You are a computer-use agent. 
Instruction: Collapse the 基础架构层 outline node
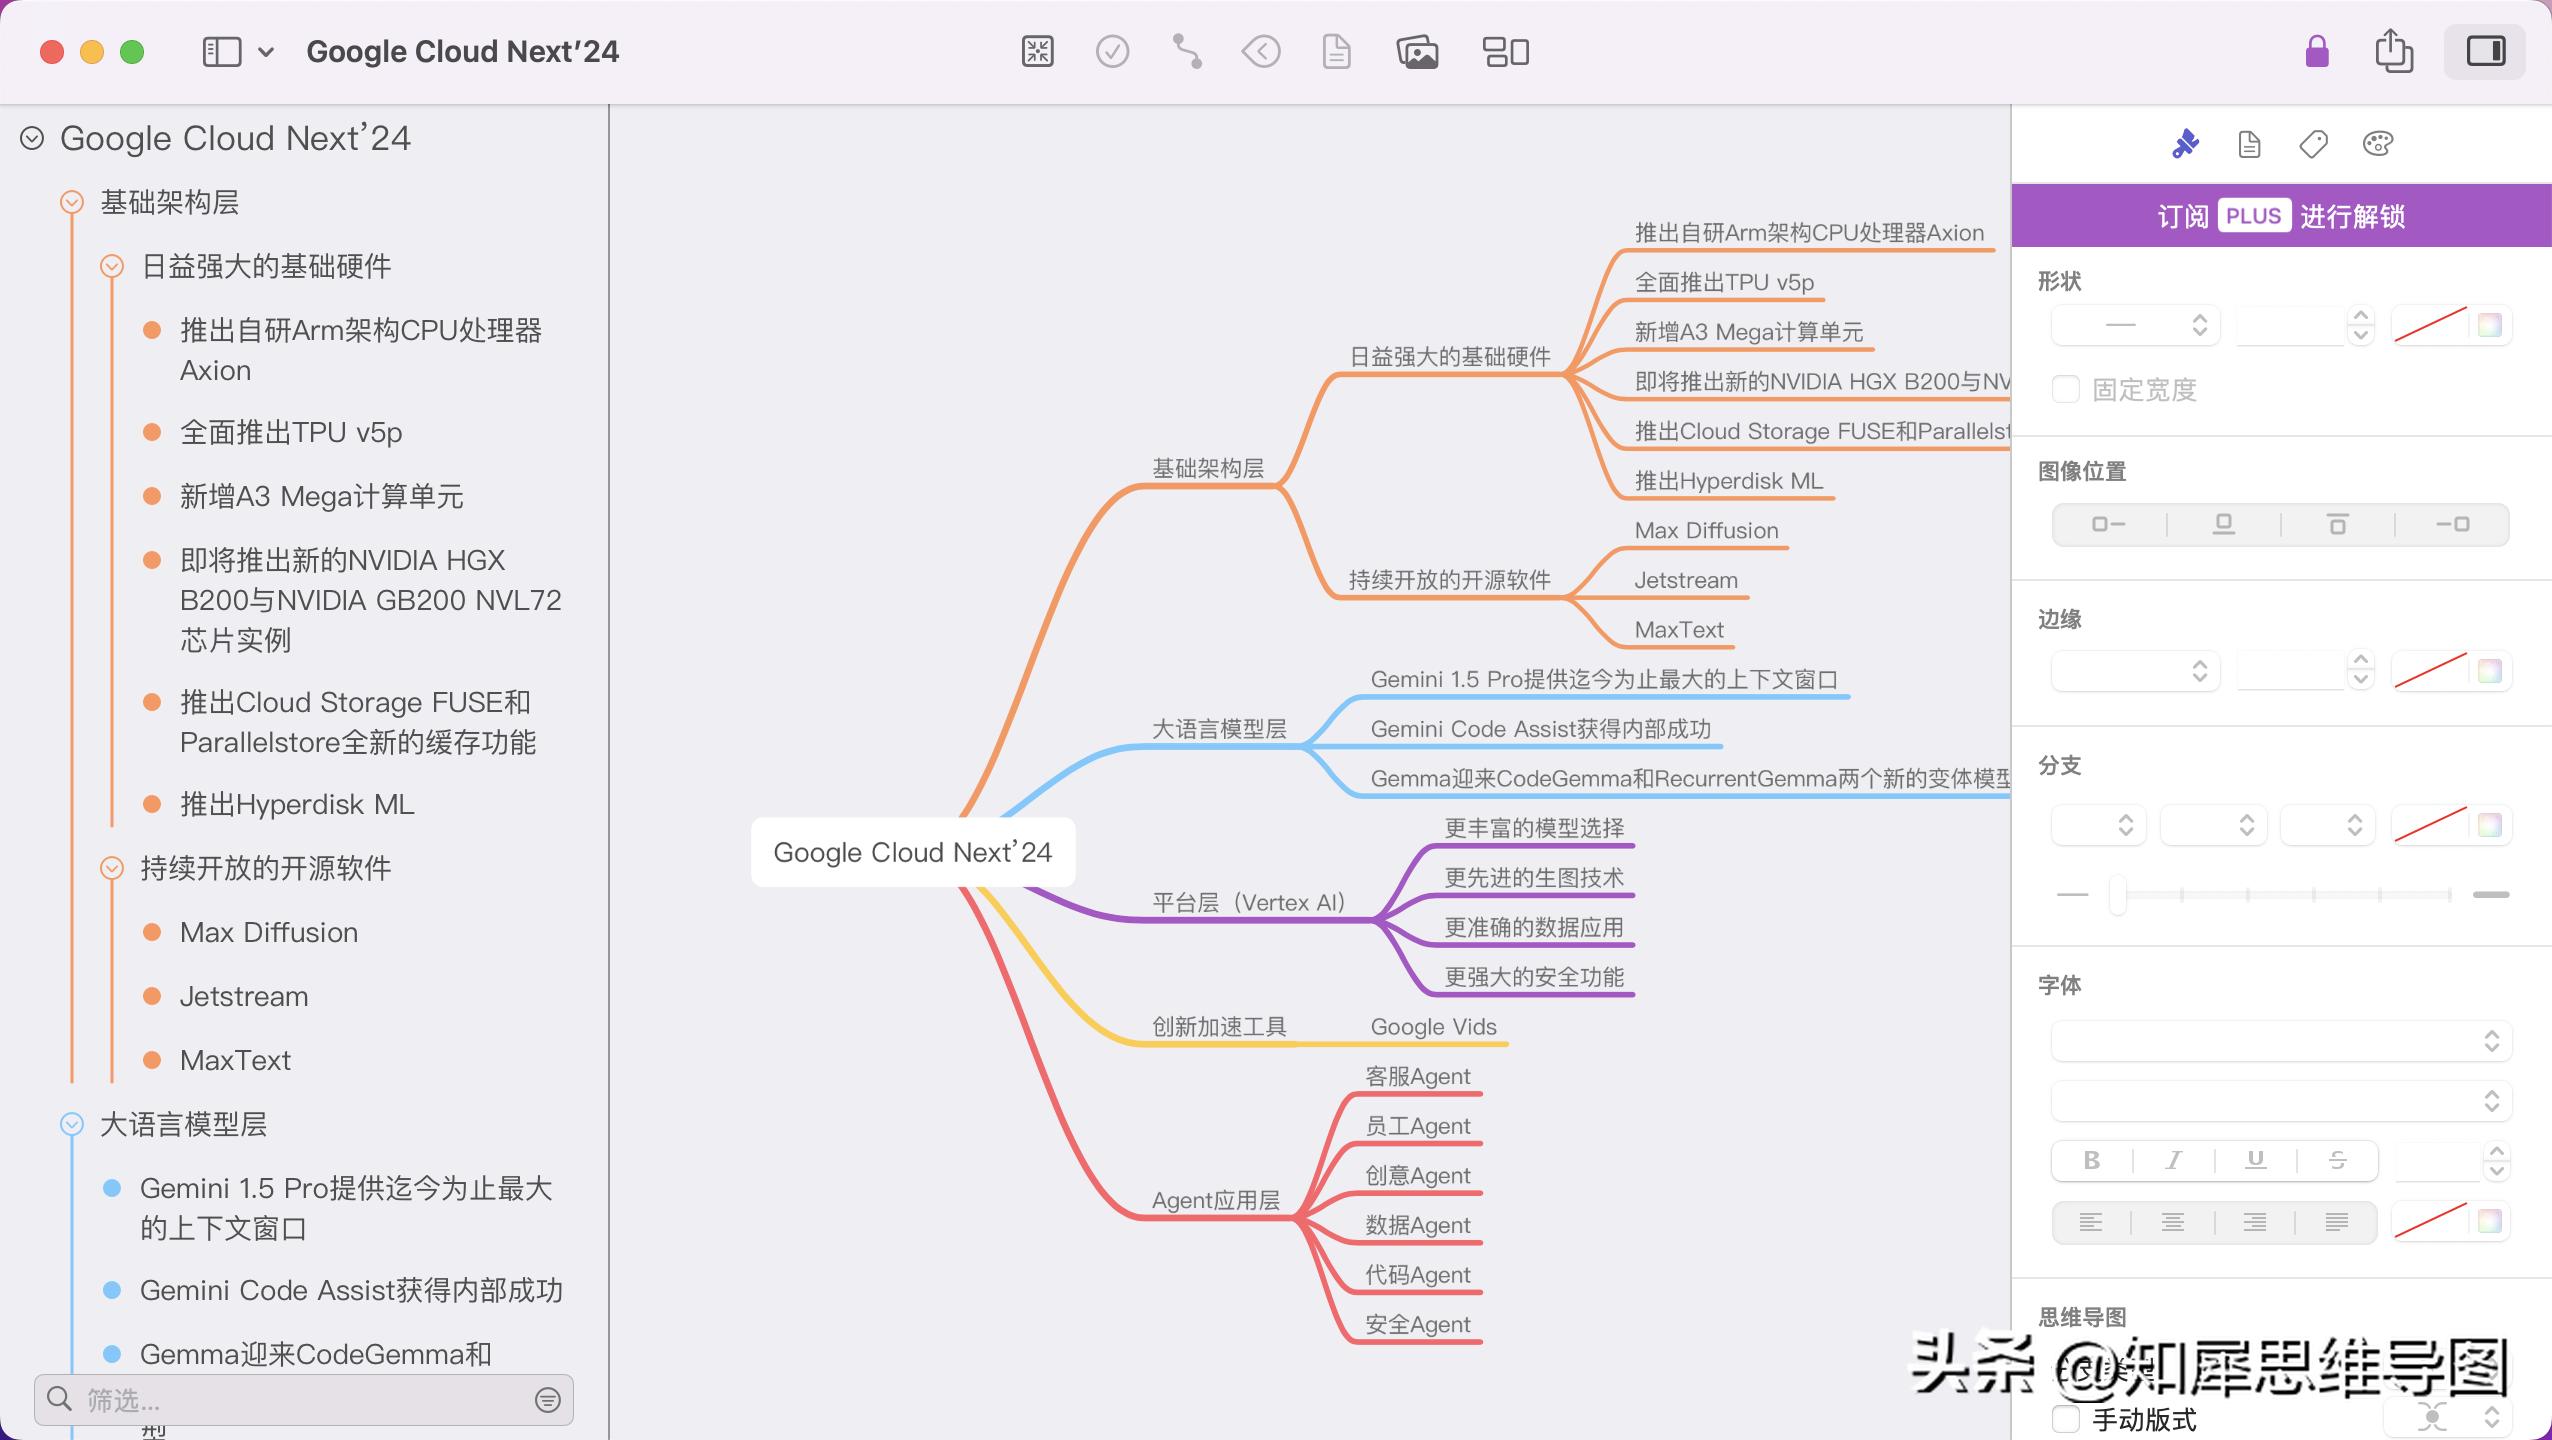click(72, 202)
